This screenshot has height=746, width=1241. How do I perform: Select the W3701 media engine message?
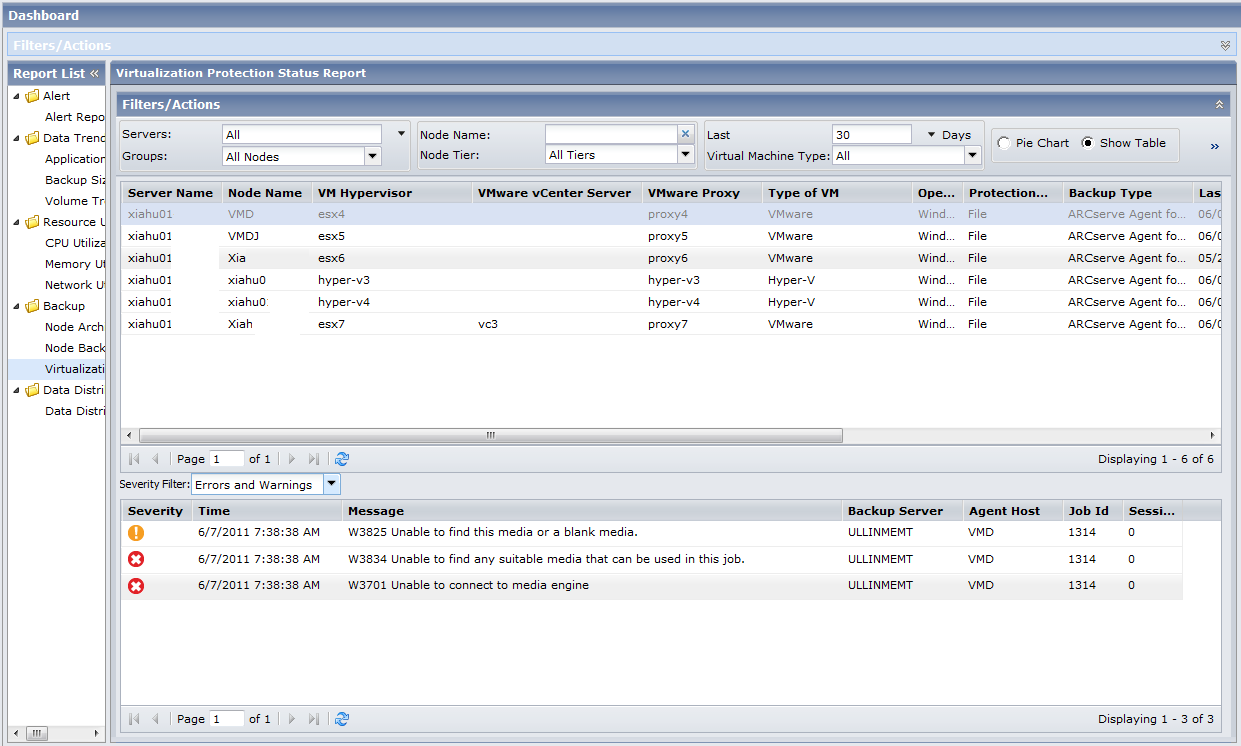(468, 585)
